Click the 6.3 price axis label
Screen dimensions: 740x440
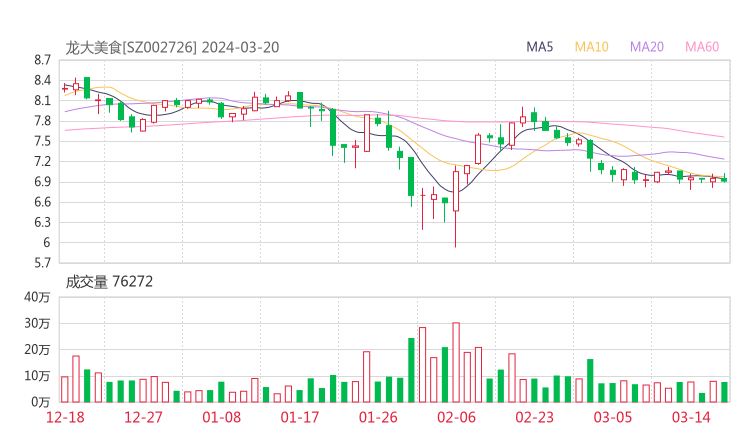pyautogui.click(x=42, y=223)
